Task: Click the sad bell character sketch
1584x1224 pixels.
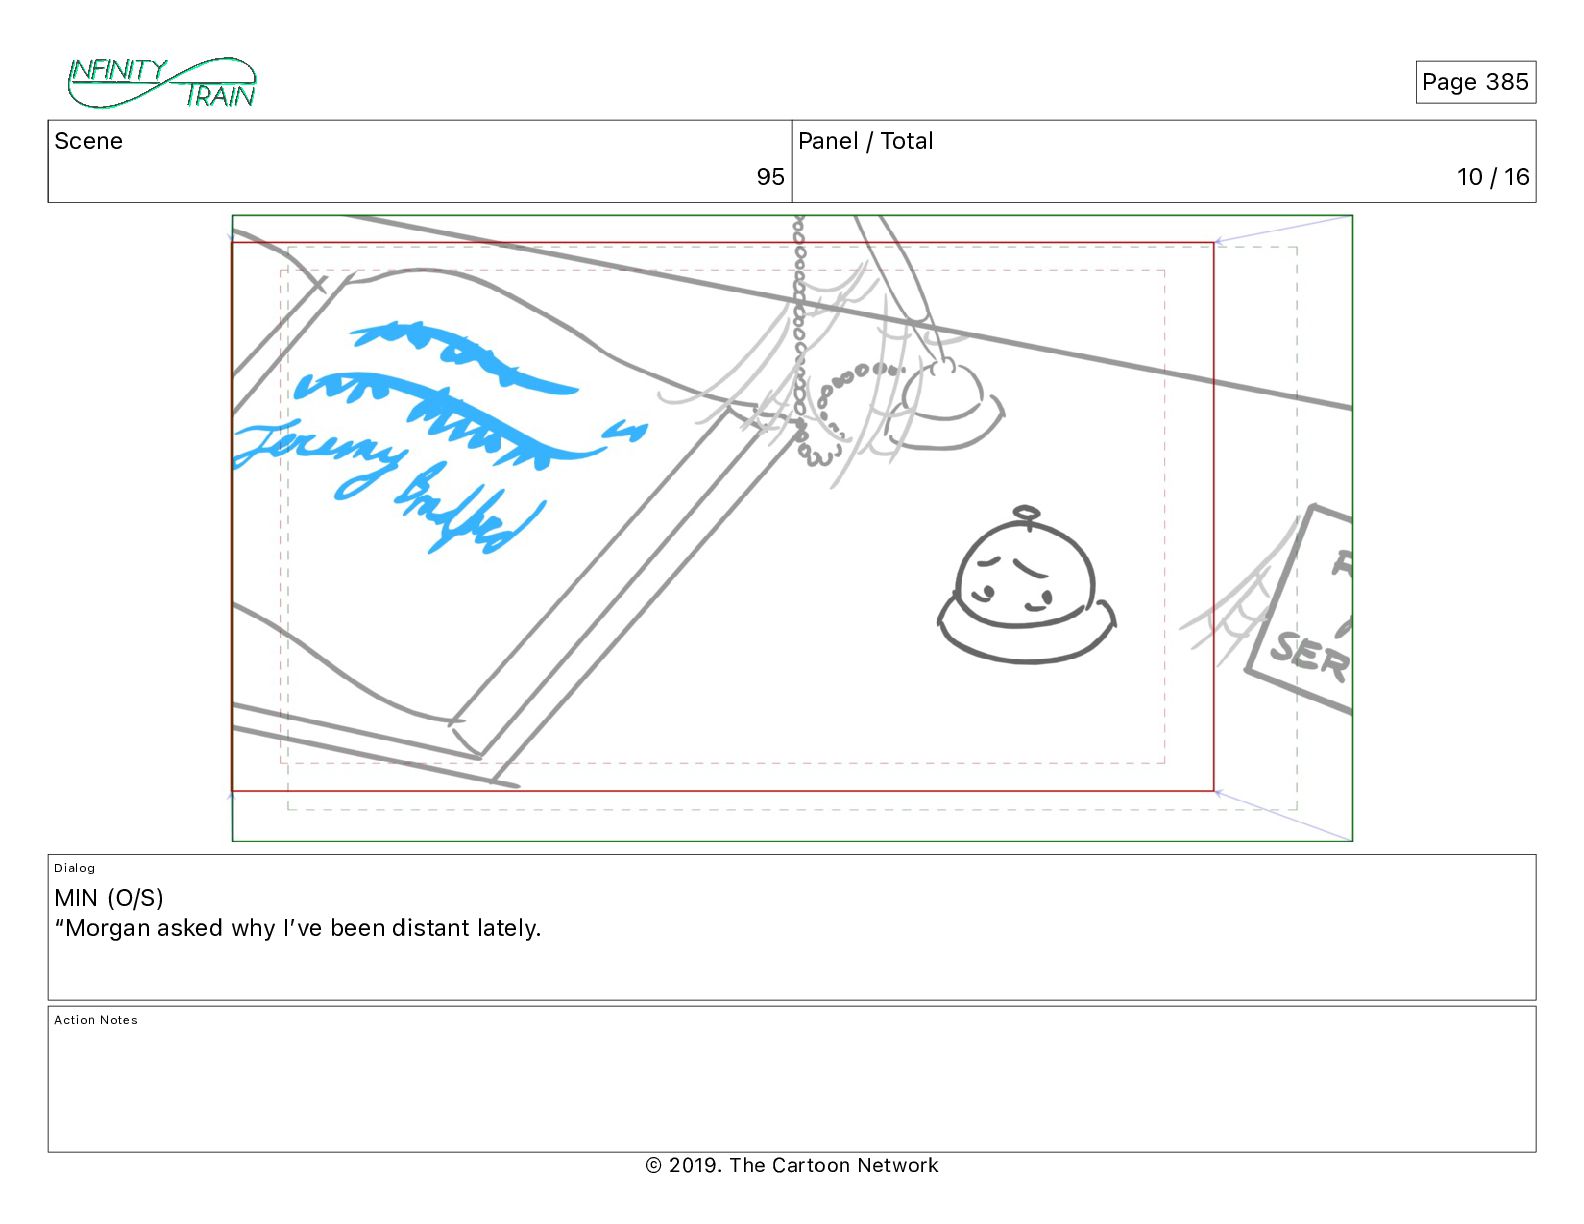Action: pyautogui.click(x=1027, y=586)
